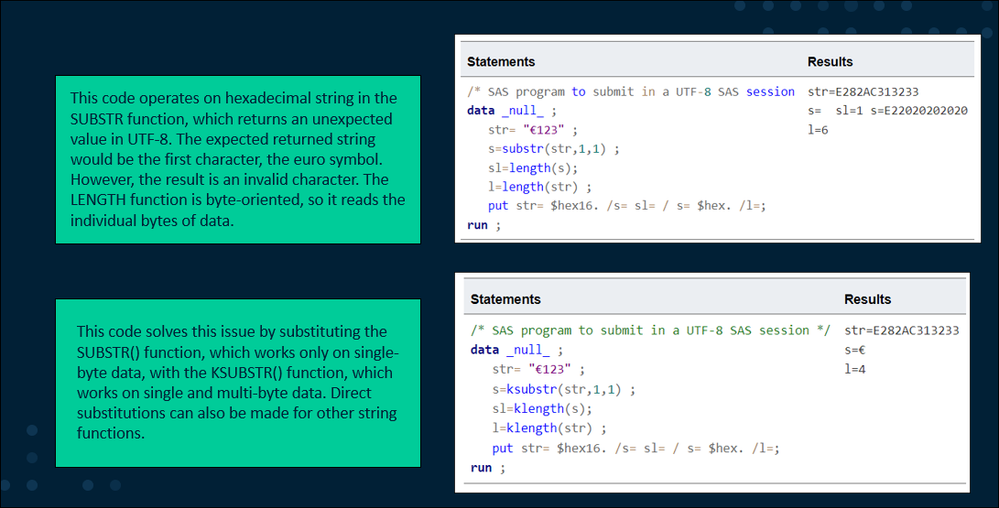Click the "Direct substitutions can also be made" sentence
This screenshot has height=508, width=999.
238,414
